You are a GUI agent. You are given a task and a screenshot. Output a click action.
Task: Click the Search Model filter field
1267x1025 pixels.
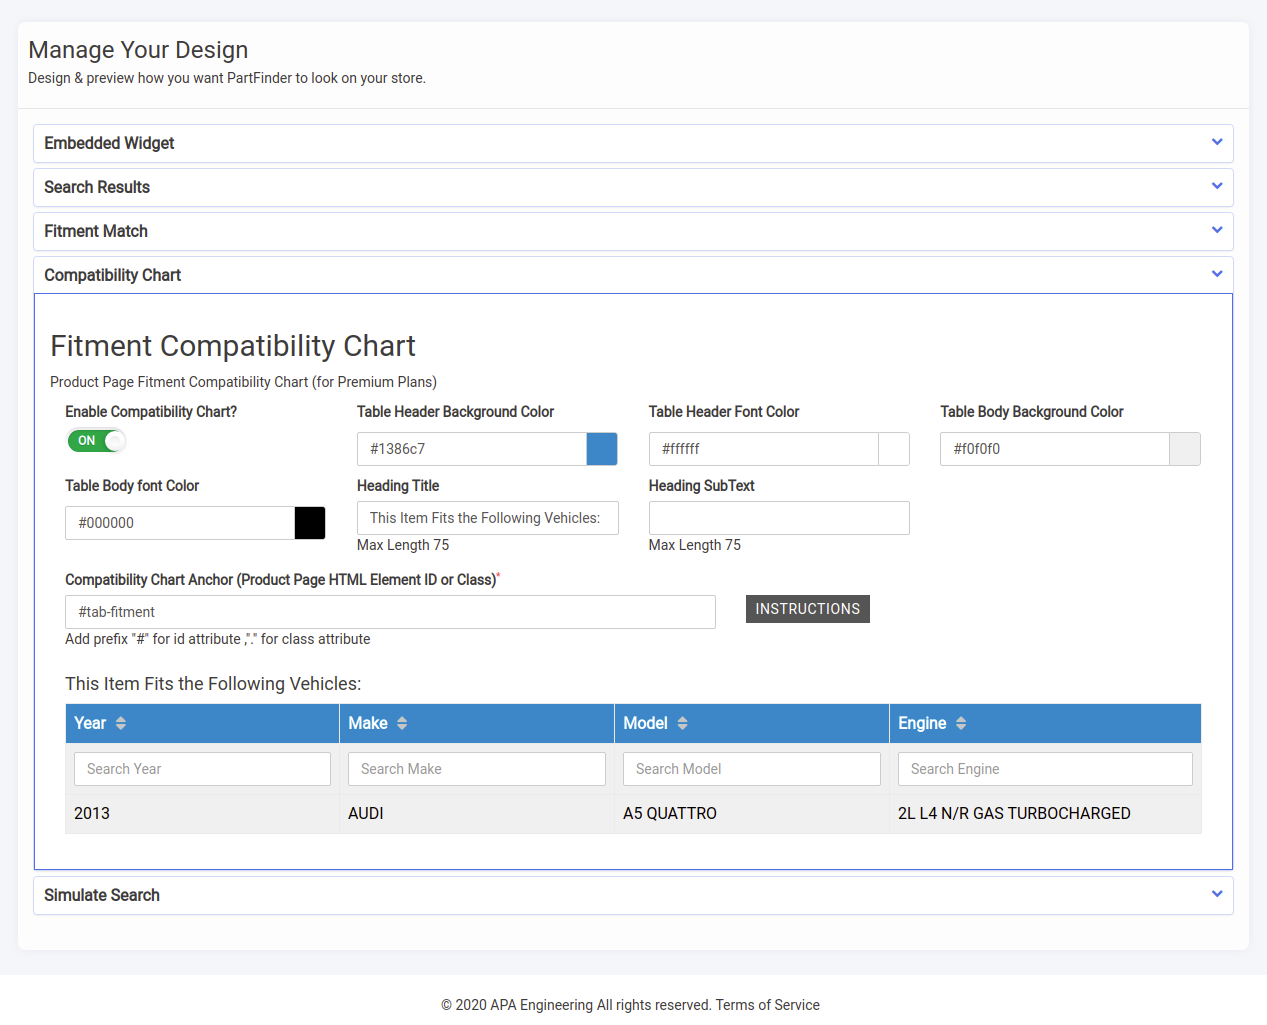752,769
